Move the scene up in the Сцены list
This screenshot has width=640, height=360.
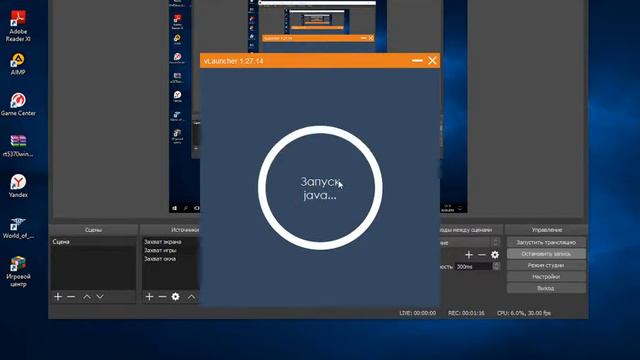point(87,297)
